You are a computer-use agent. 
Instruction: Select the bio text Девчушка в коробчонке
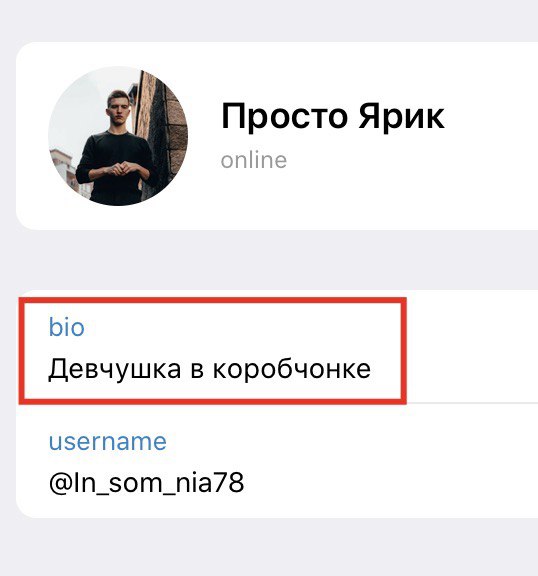pos(210,369)
